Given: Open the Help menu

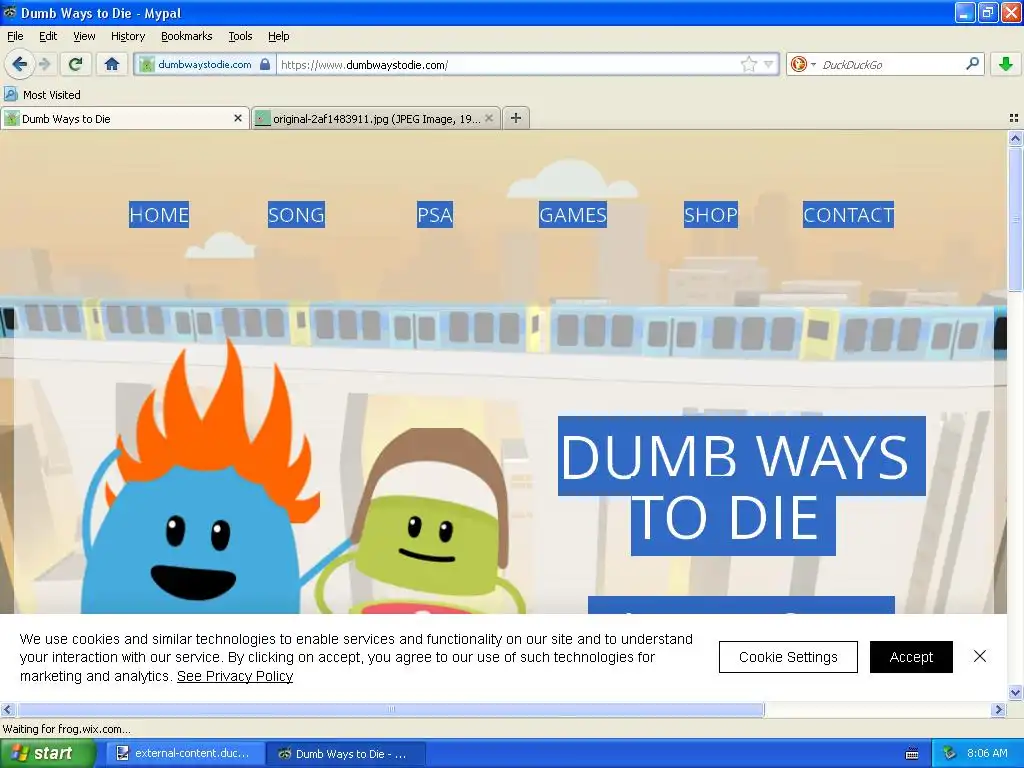Looking at the screenshot, I should [x=278, y=36].
